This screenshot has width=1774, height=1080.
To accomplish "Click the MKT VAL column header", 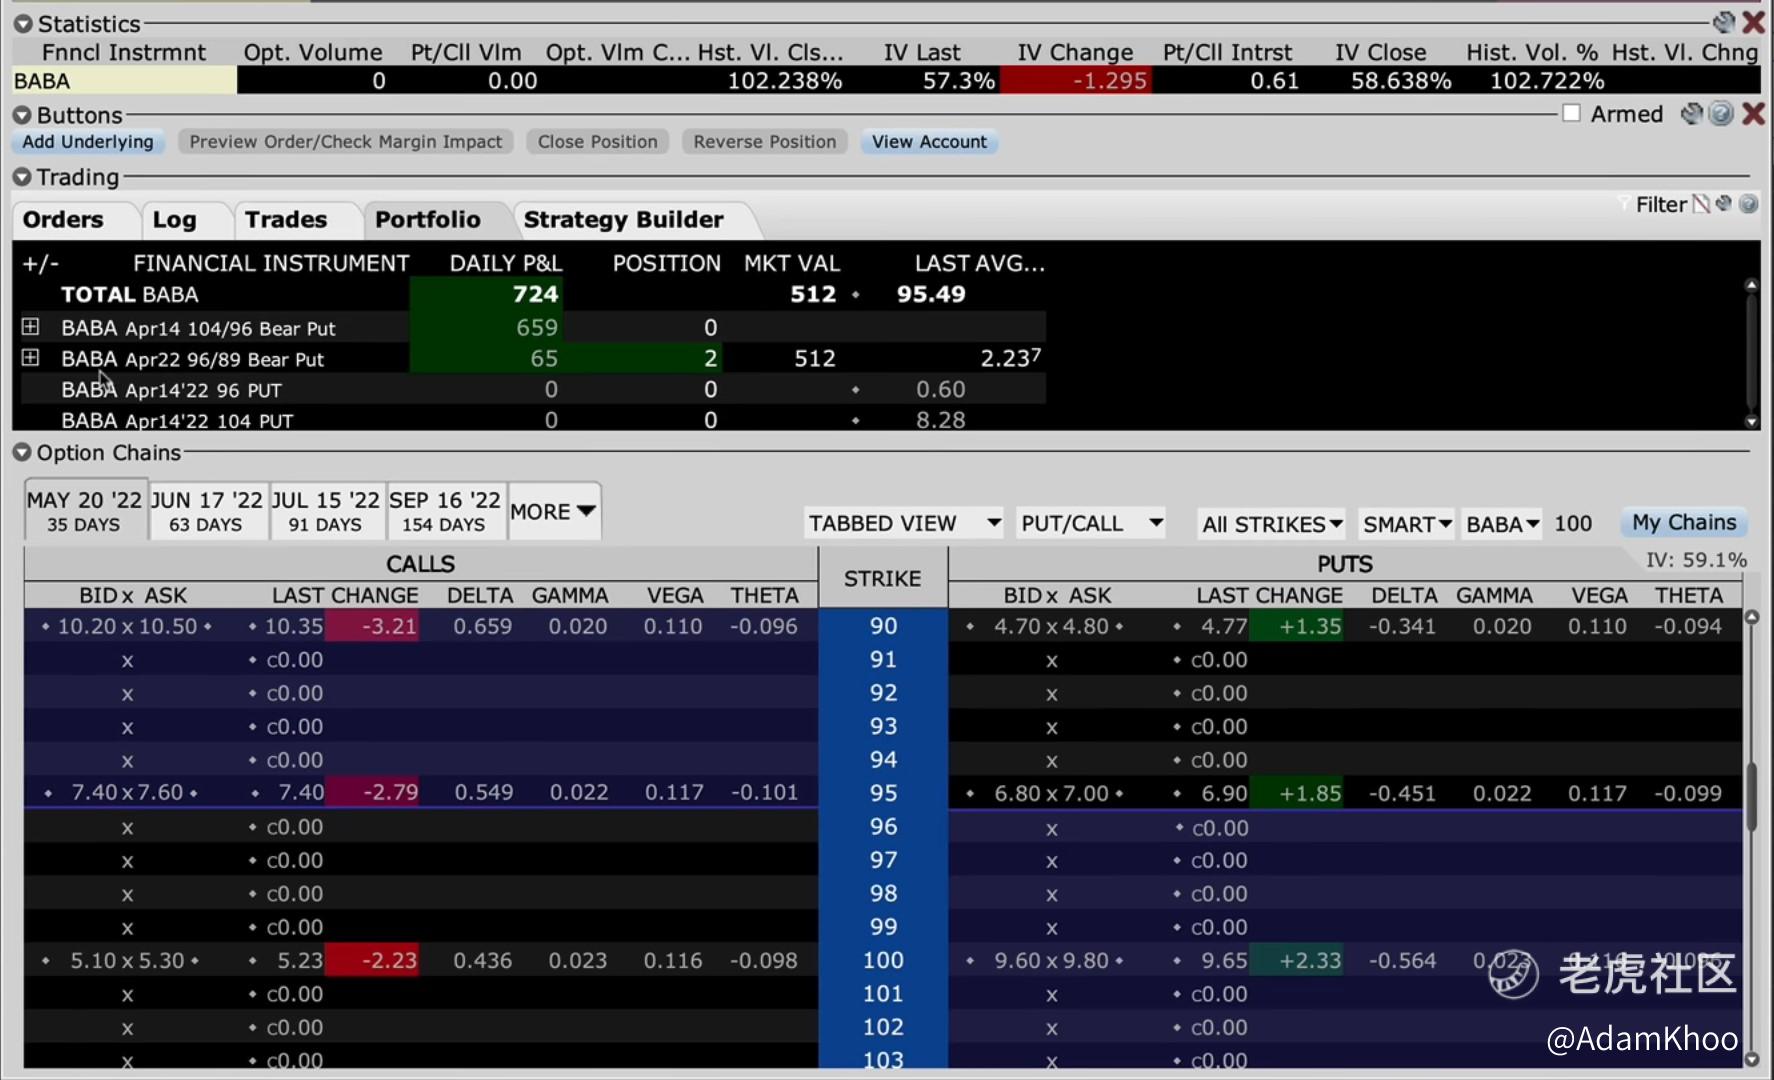I will click(791, 264).
